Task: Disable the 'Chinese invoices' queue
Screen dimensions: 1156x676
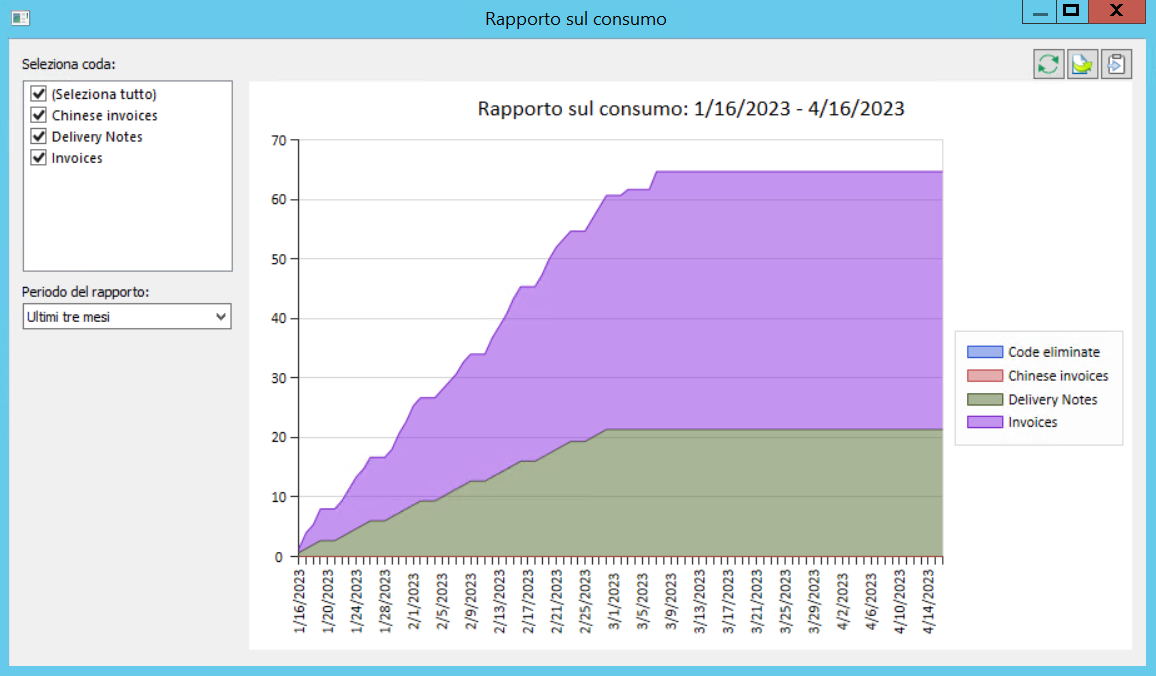Action: [x=38, y=114]
